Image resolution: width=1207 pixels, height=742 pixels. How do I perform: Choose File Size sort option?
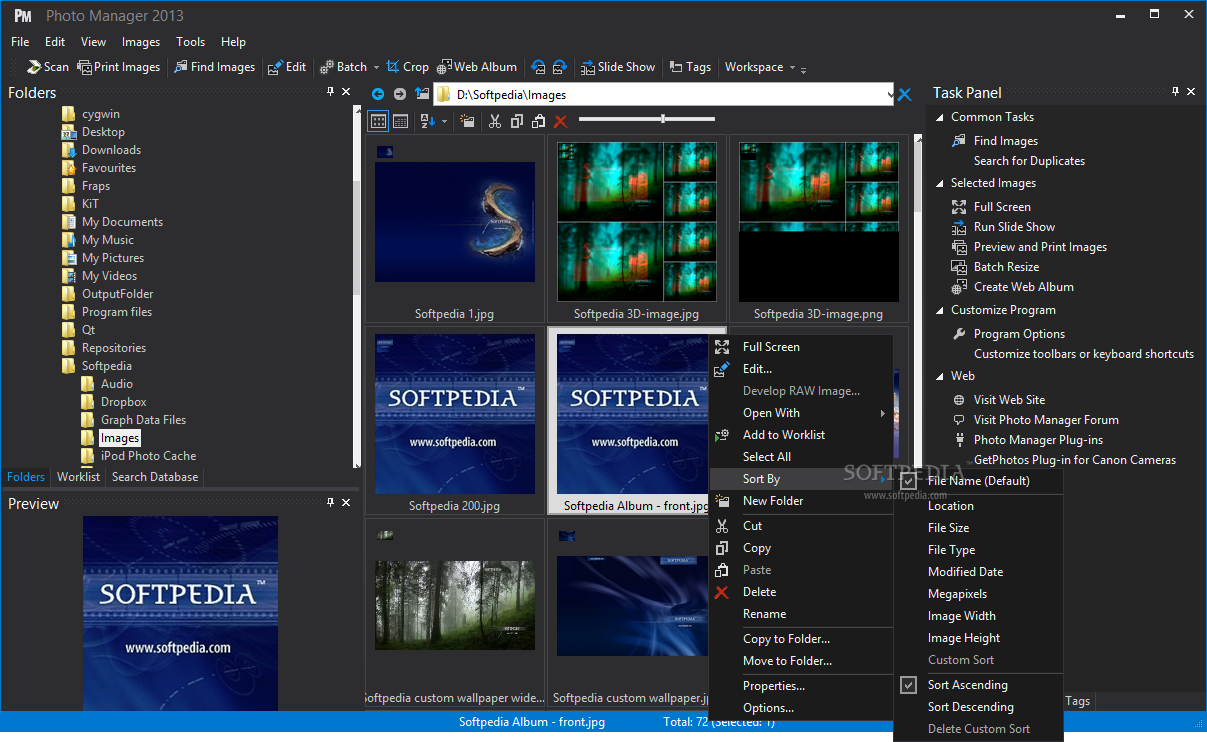[978, 528]
